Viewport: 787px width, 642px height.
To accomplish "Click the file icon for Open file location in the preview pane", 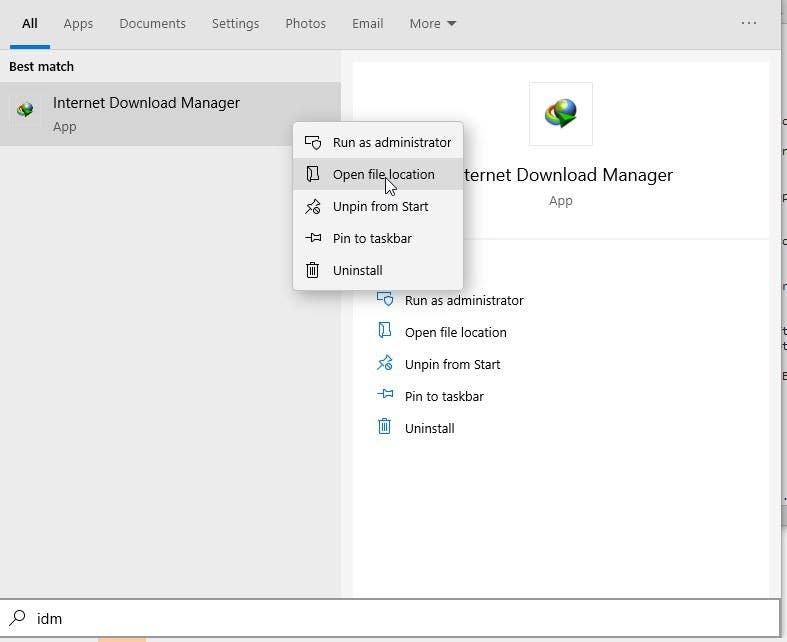I will pos(385,332).
